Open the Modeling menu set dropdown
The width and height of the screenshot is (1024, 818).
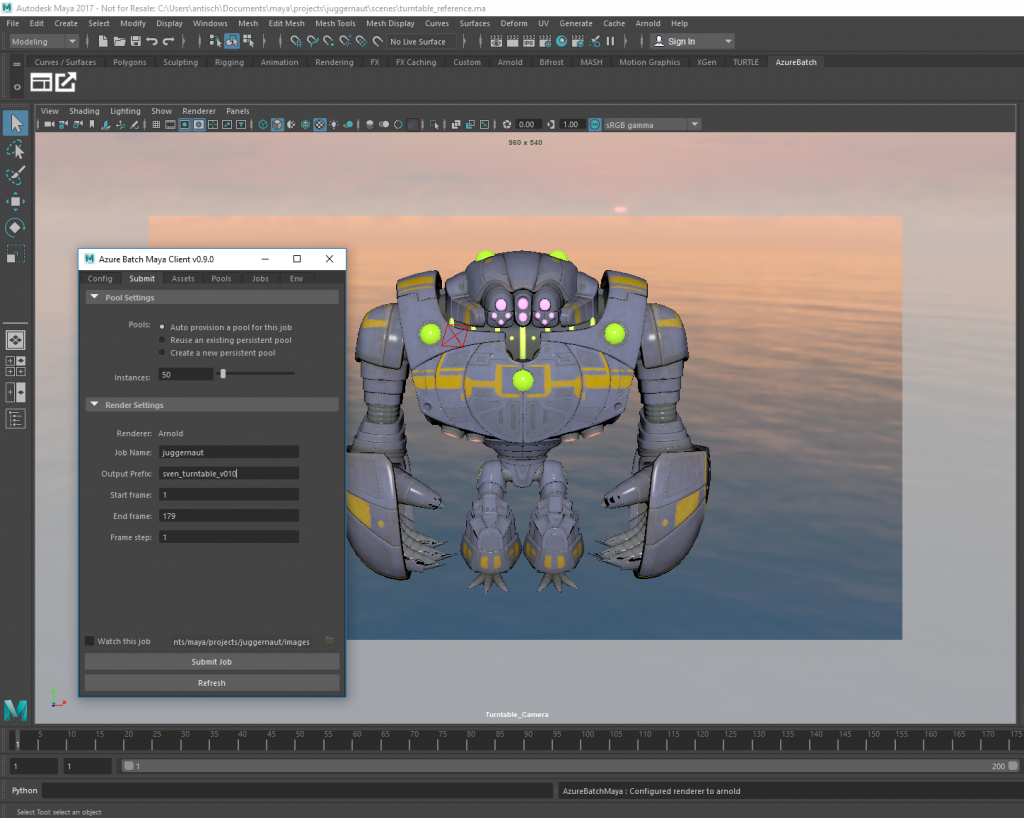point(44,41)
